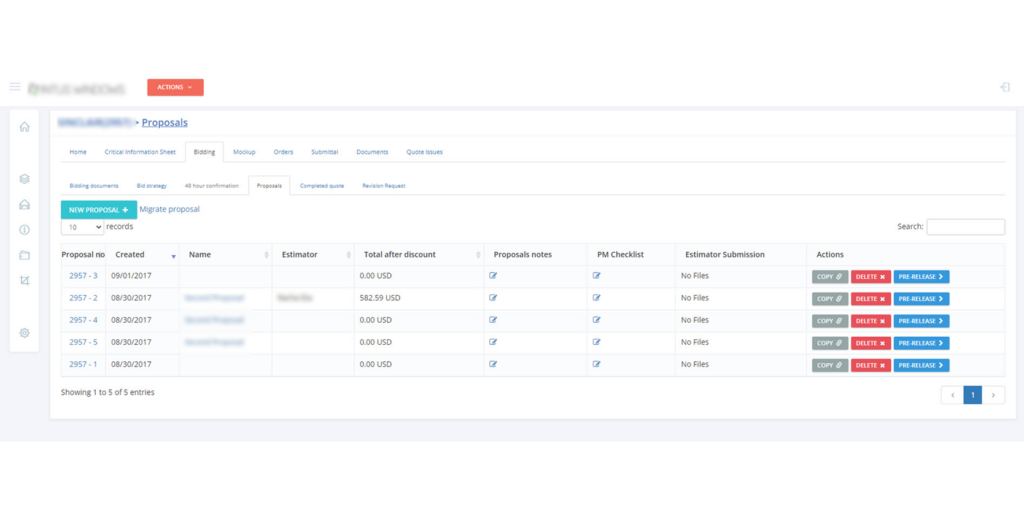Open settings gear in left sidebar

[24, 333]
